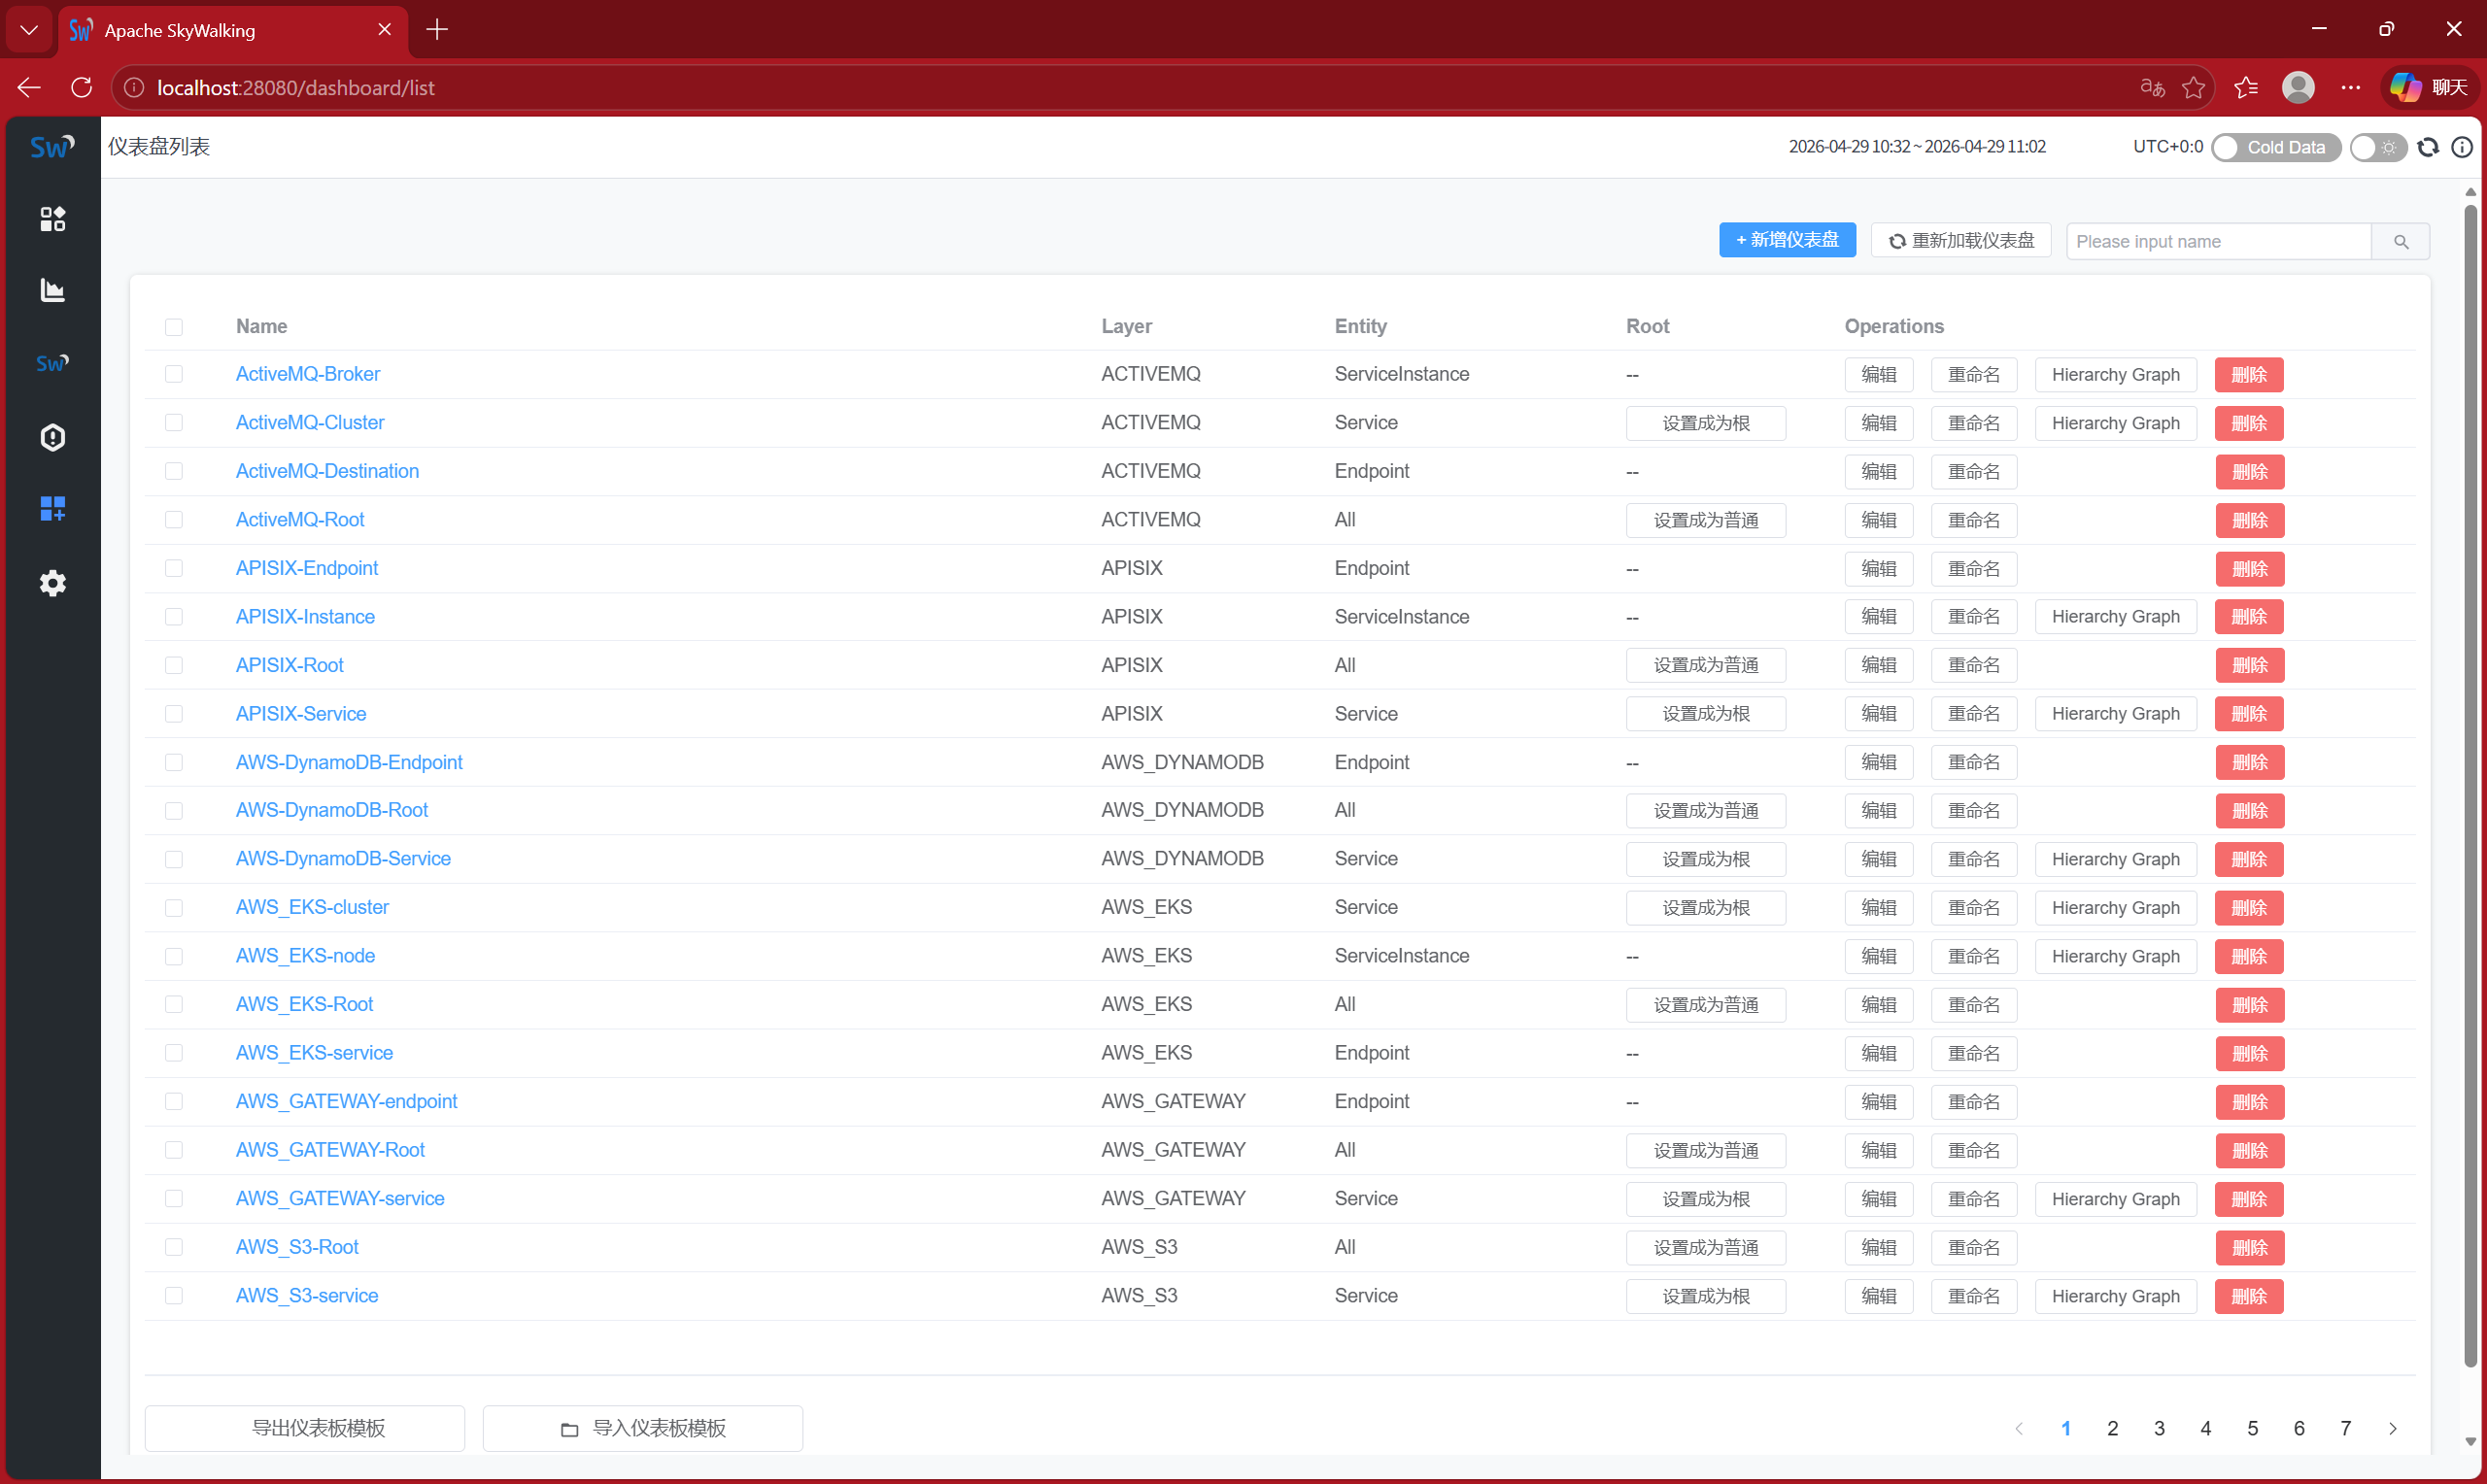Go to page 2 of the list
2487x1484 pixels.
tap(2113, 1429)
